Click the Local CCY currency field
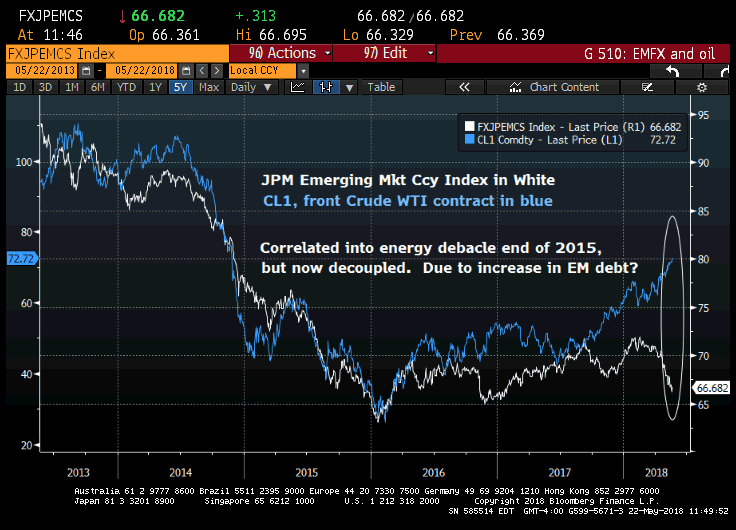 (262, 71)
